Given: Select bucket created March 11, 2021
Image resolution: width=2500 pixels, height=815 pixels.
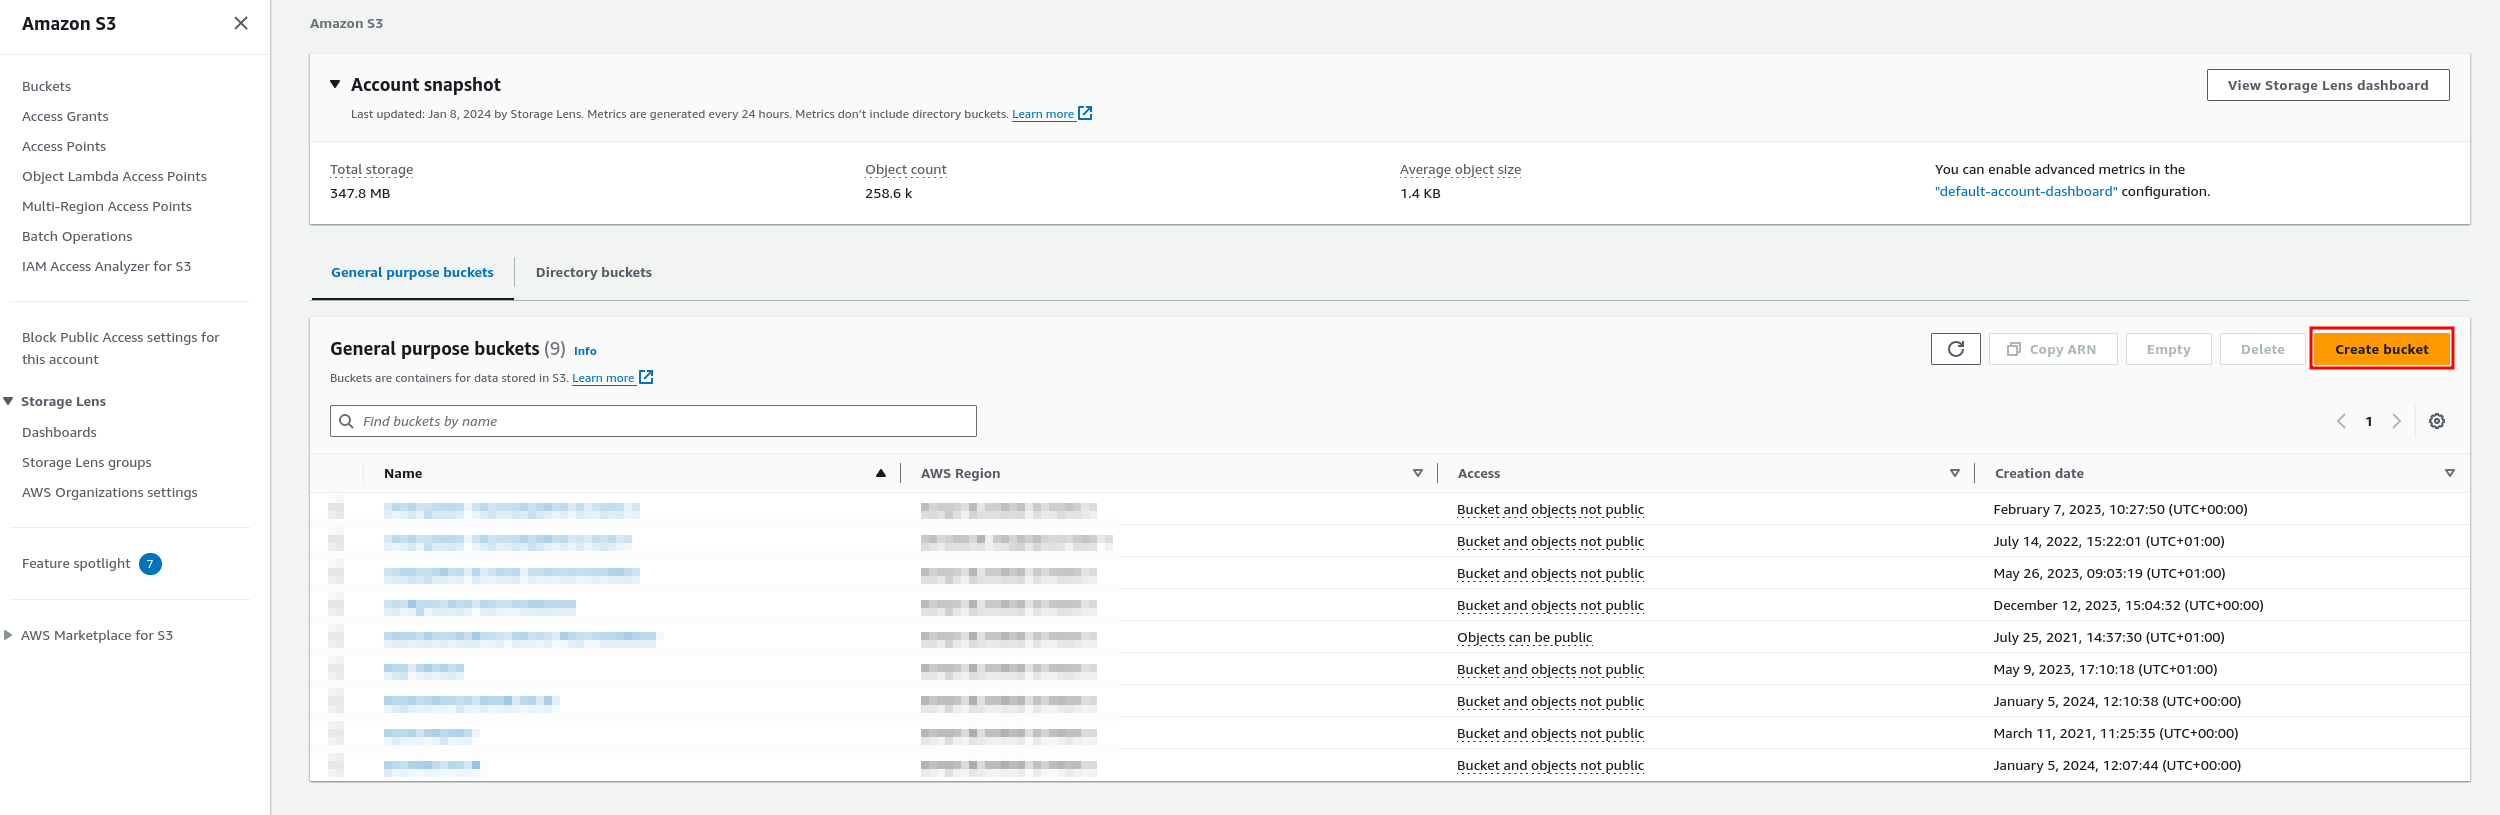Looking at the screenshot, I should 336,733.
